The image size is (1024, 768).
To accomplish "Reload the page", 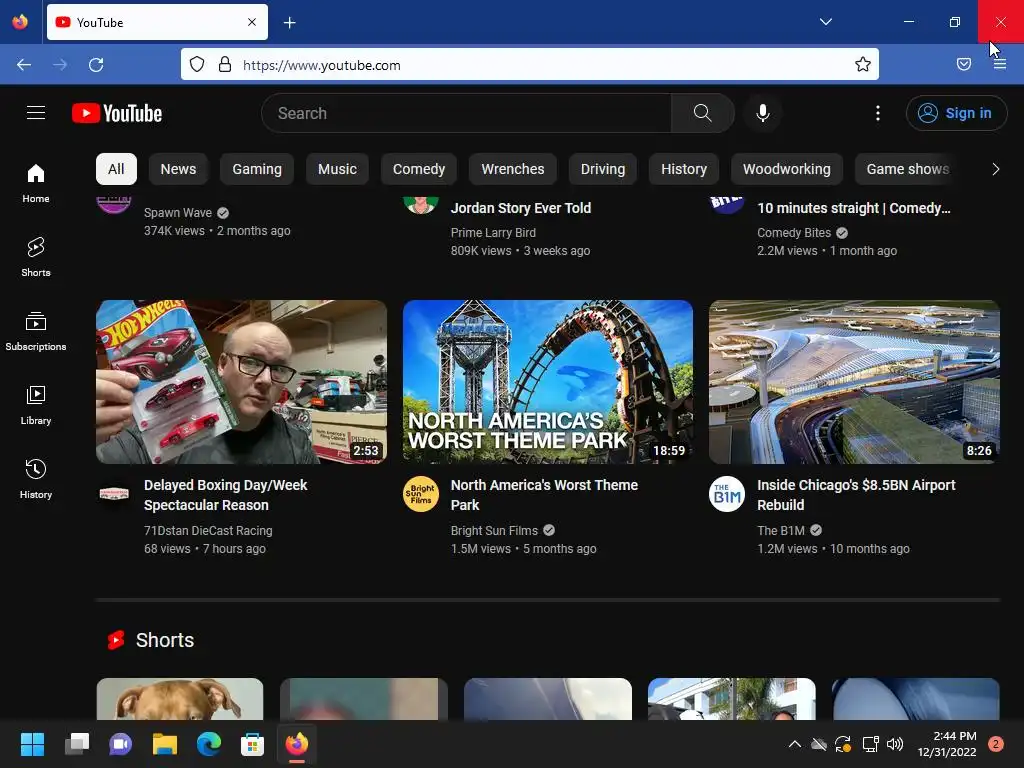I will click(x=96, y=65).
